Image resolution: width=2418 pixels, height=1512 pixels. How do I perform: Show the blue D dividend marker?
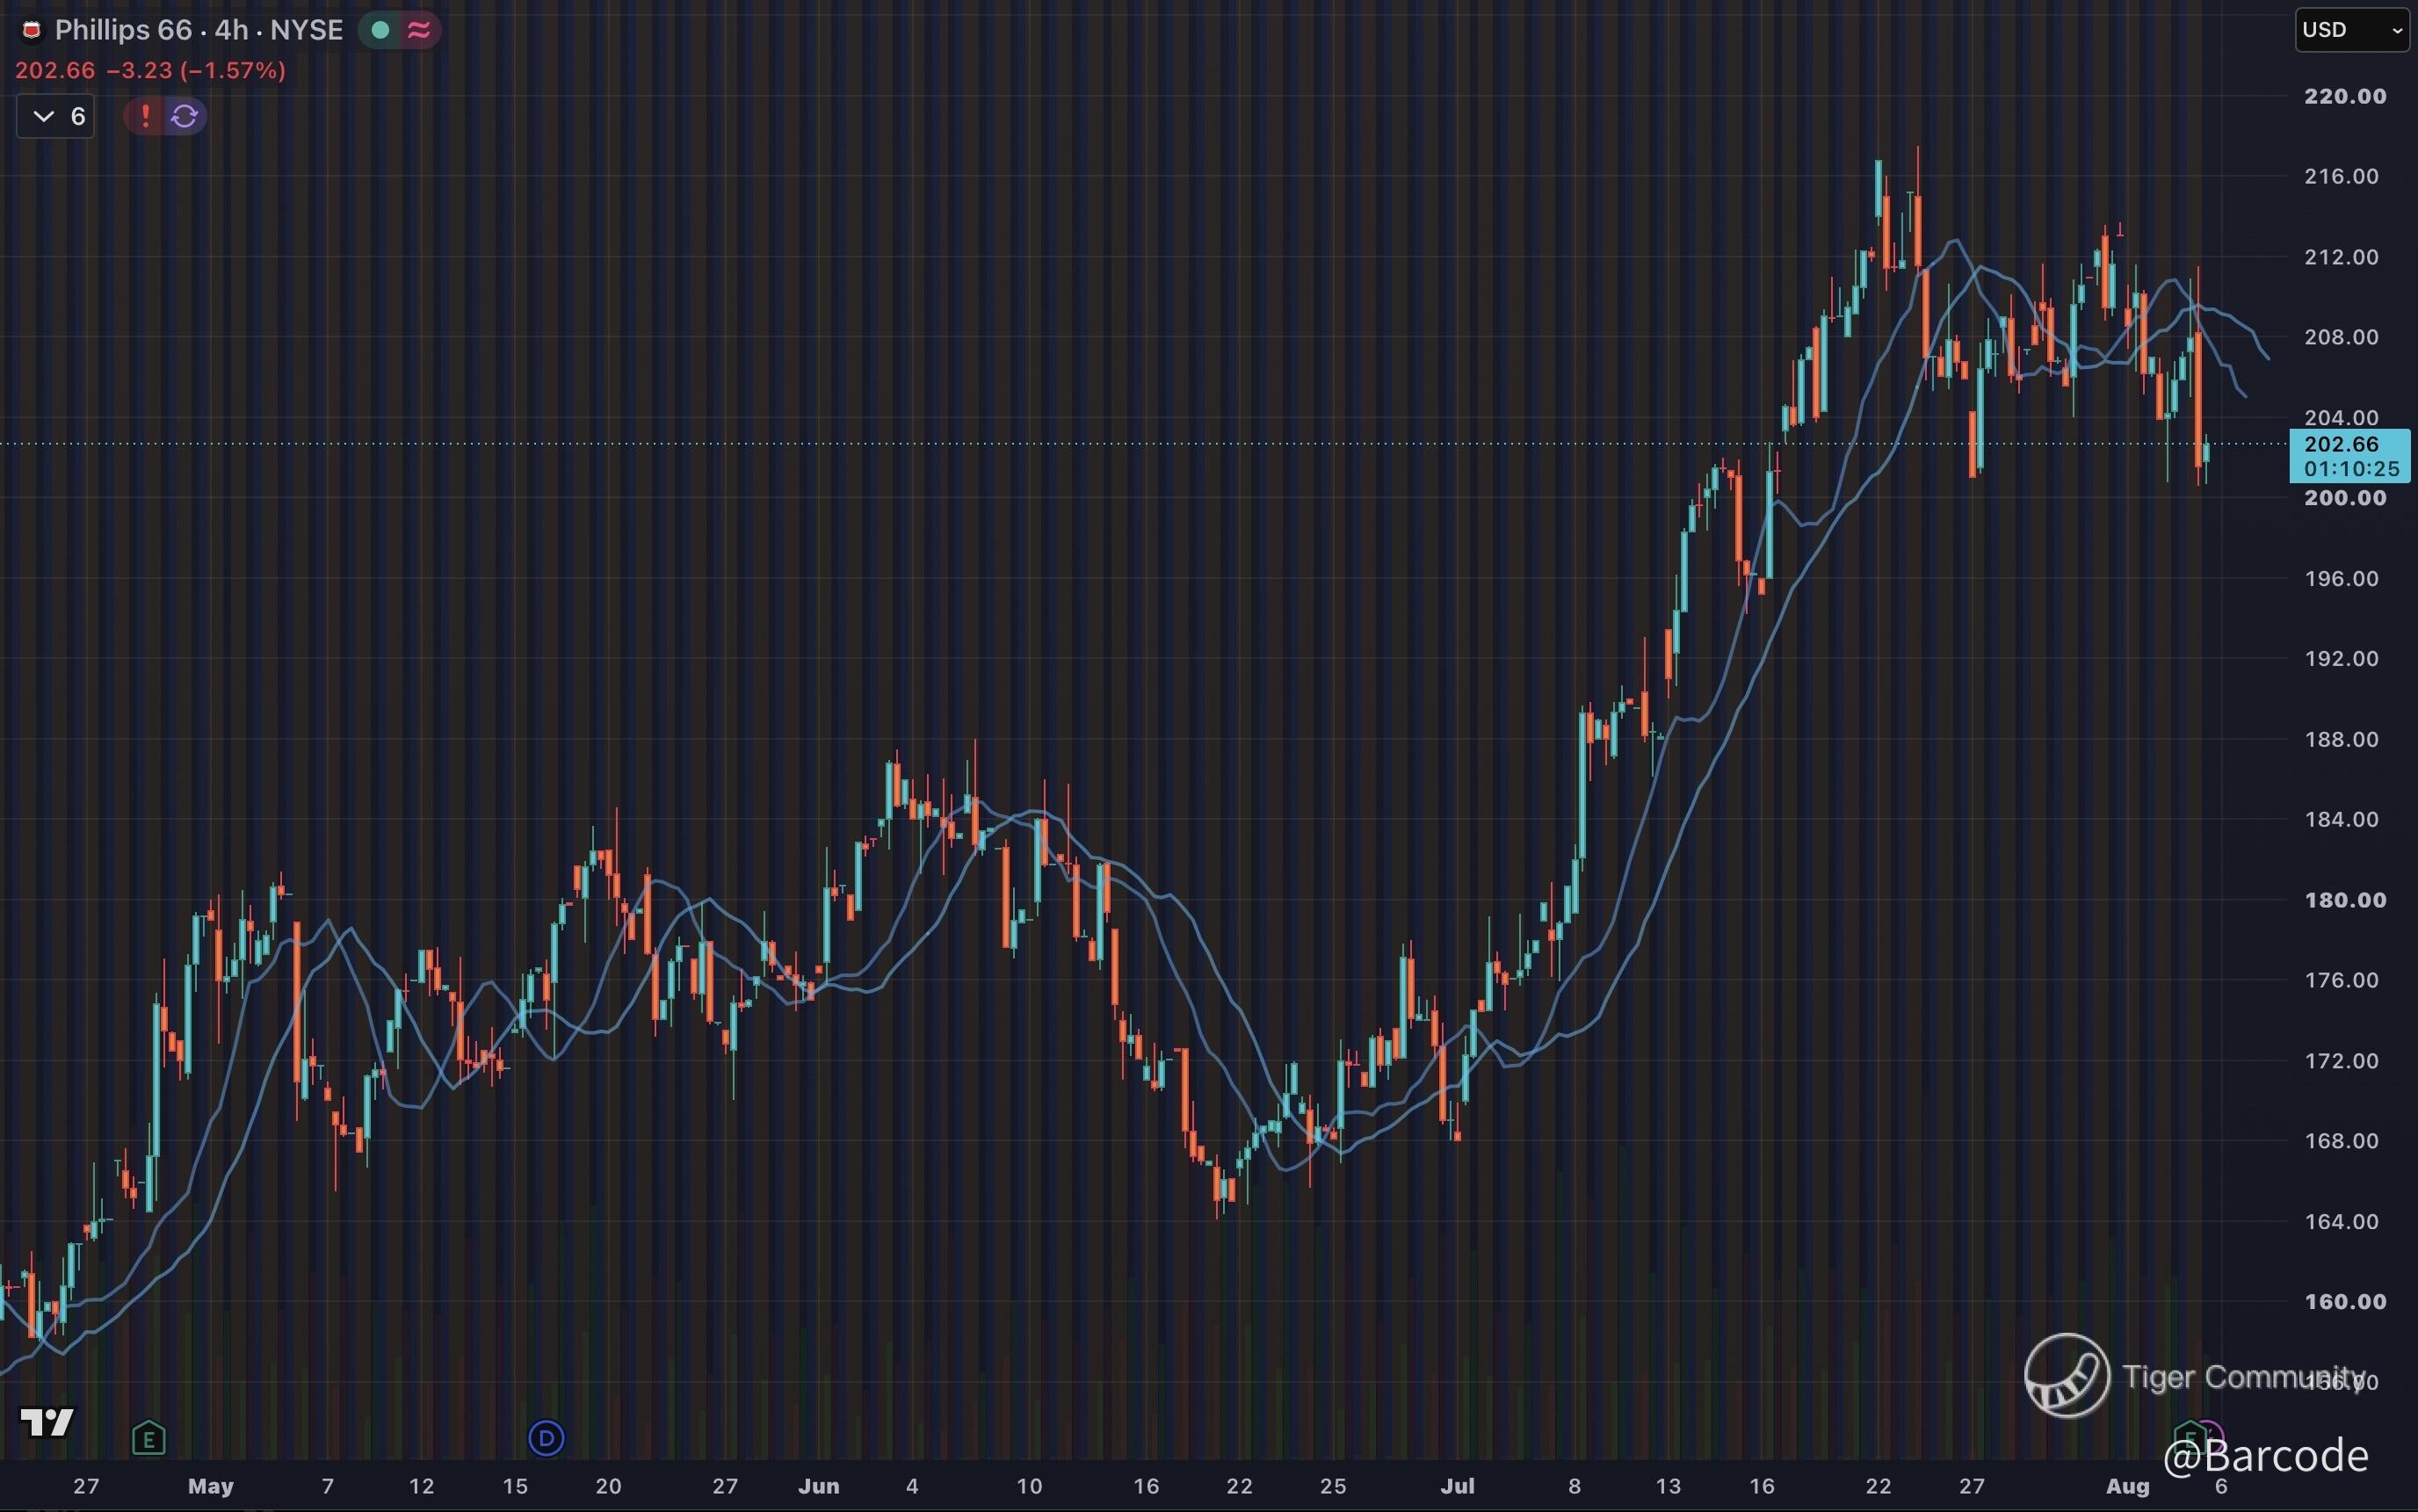[x=546, y=1438]
